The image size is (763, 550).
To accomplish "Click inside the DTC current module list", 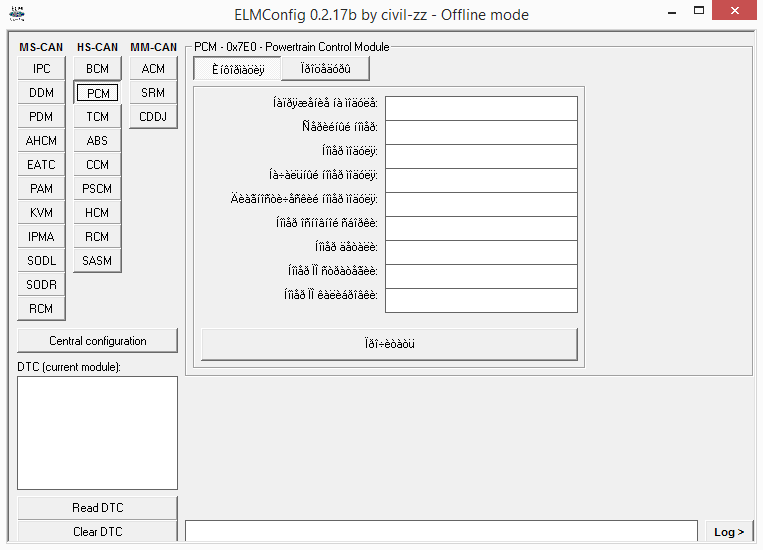I will coord(97,432).
